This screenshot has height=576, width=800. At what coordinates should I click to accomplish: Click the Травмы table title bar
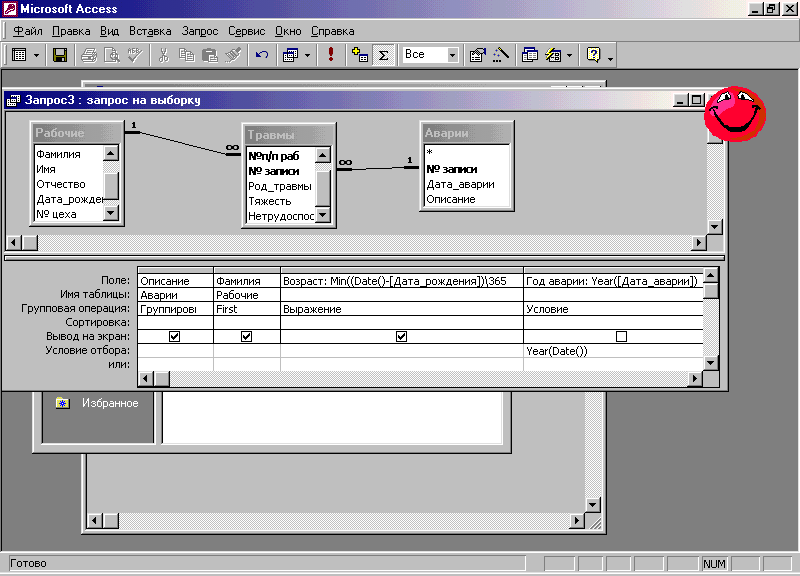coord(288,135)
